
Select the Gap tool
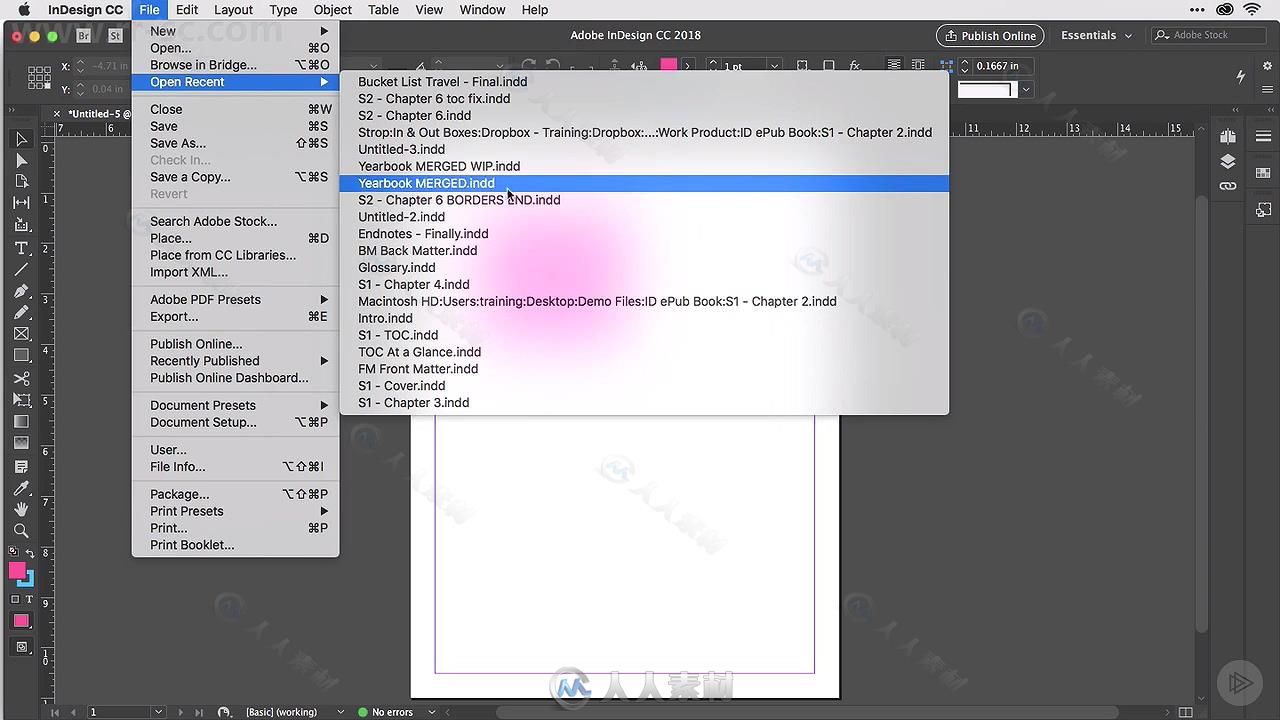(x=21, y=203)
